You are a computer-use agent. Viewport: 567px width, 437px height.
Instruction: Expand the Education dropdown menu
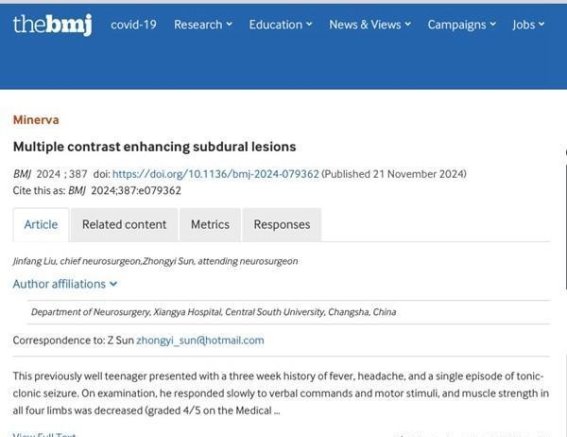tap(280, 25)
